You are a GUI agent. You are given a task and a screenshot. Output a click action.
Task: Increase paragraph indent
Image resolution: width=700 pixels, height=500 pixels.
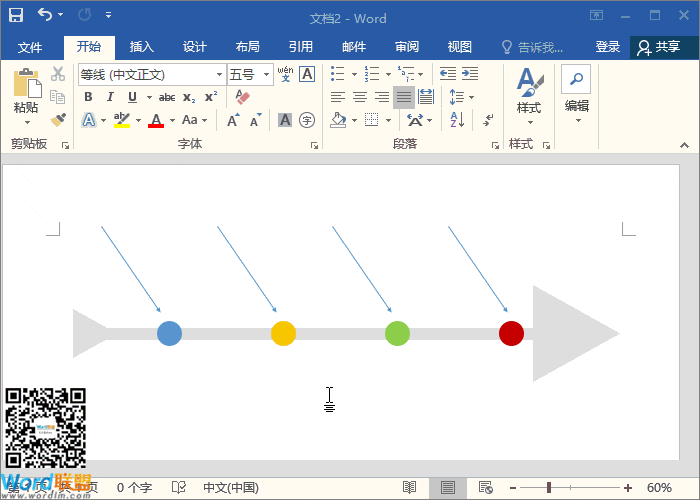click(470, 74)
